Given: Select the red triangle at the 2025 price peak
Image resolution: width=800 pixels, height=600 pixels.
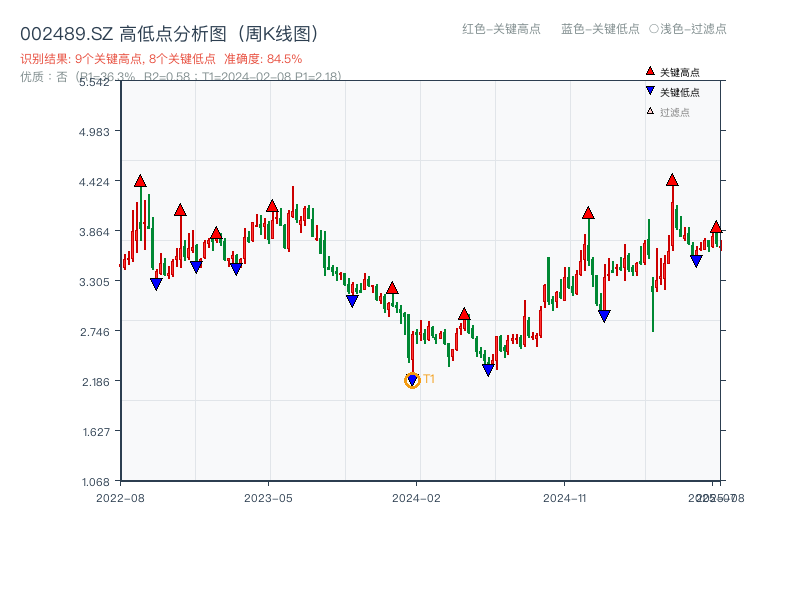Looking at the screenshot, I should click(x=672, y=180).
